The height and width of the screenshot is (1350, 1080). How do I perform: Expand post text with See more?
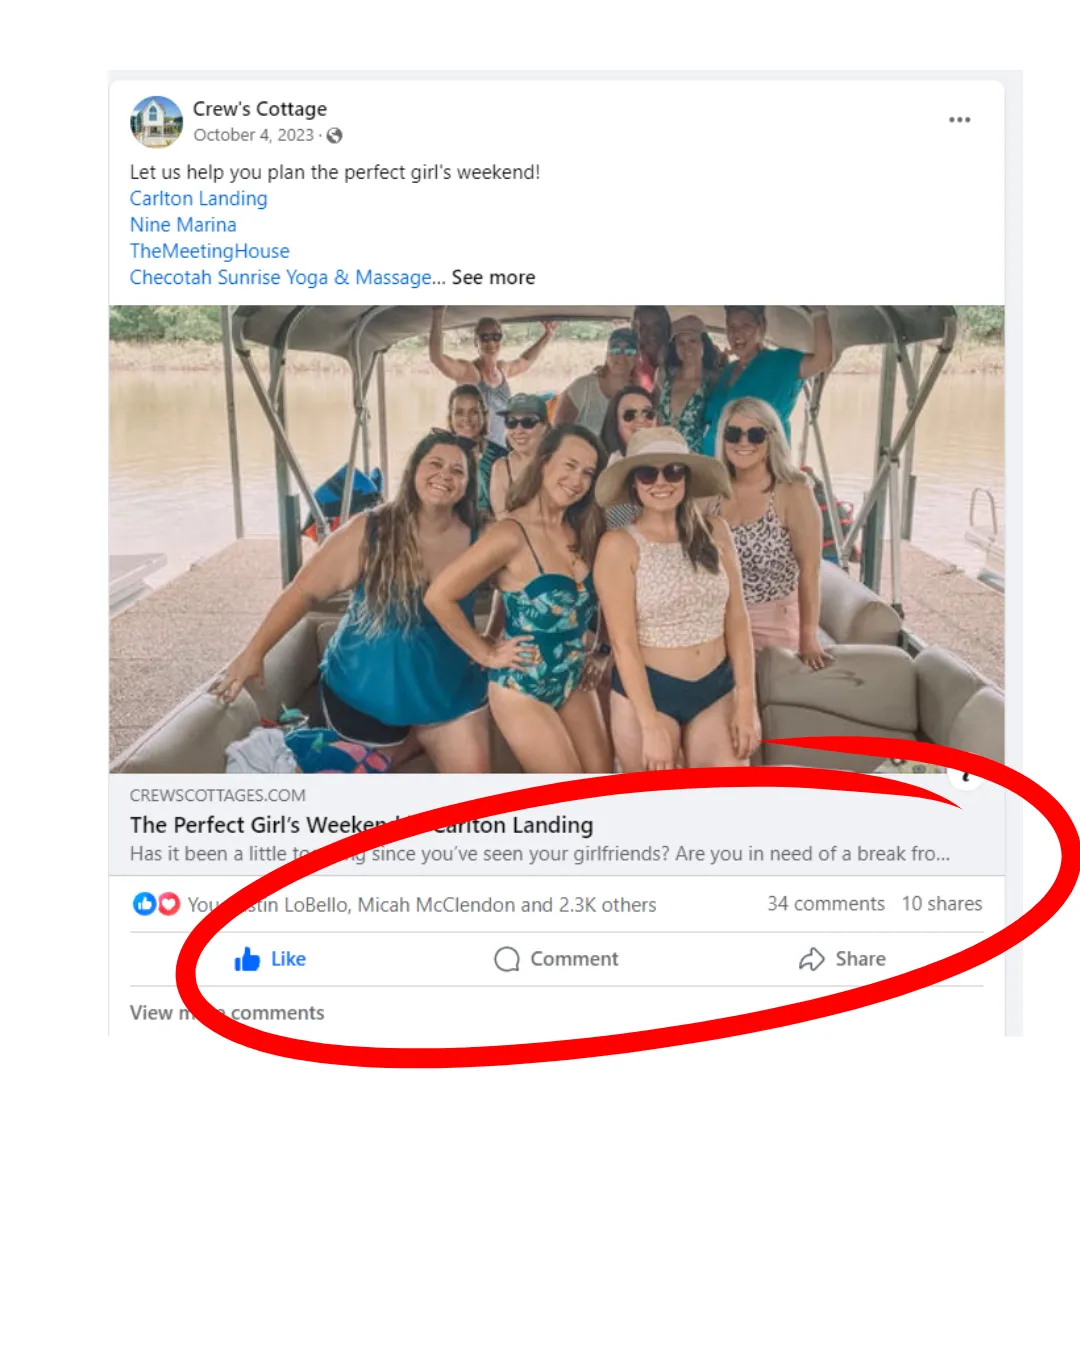coord(493,278)
